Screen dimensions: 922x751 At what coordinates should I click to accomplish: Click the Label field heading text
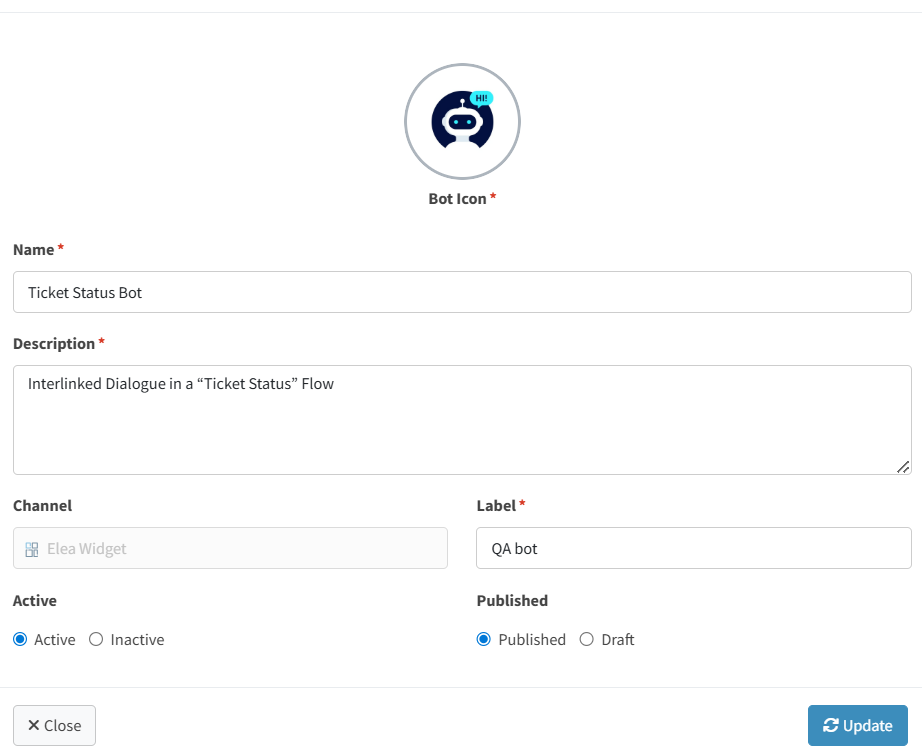click(x=496, y=505)
